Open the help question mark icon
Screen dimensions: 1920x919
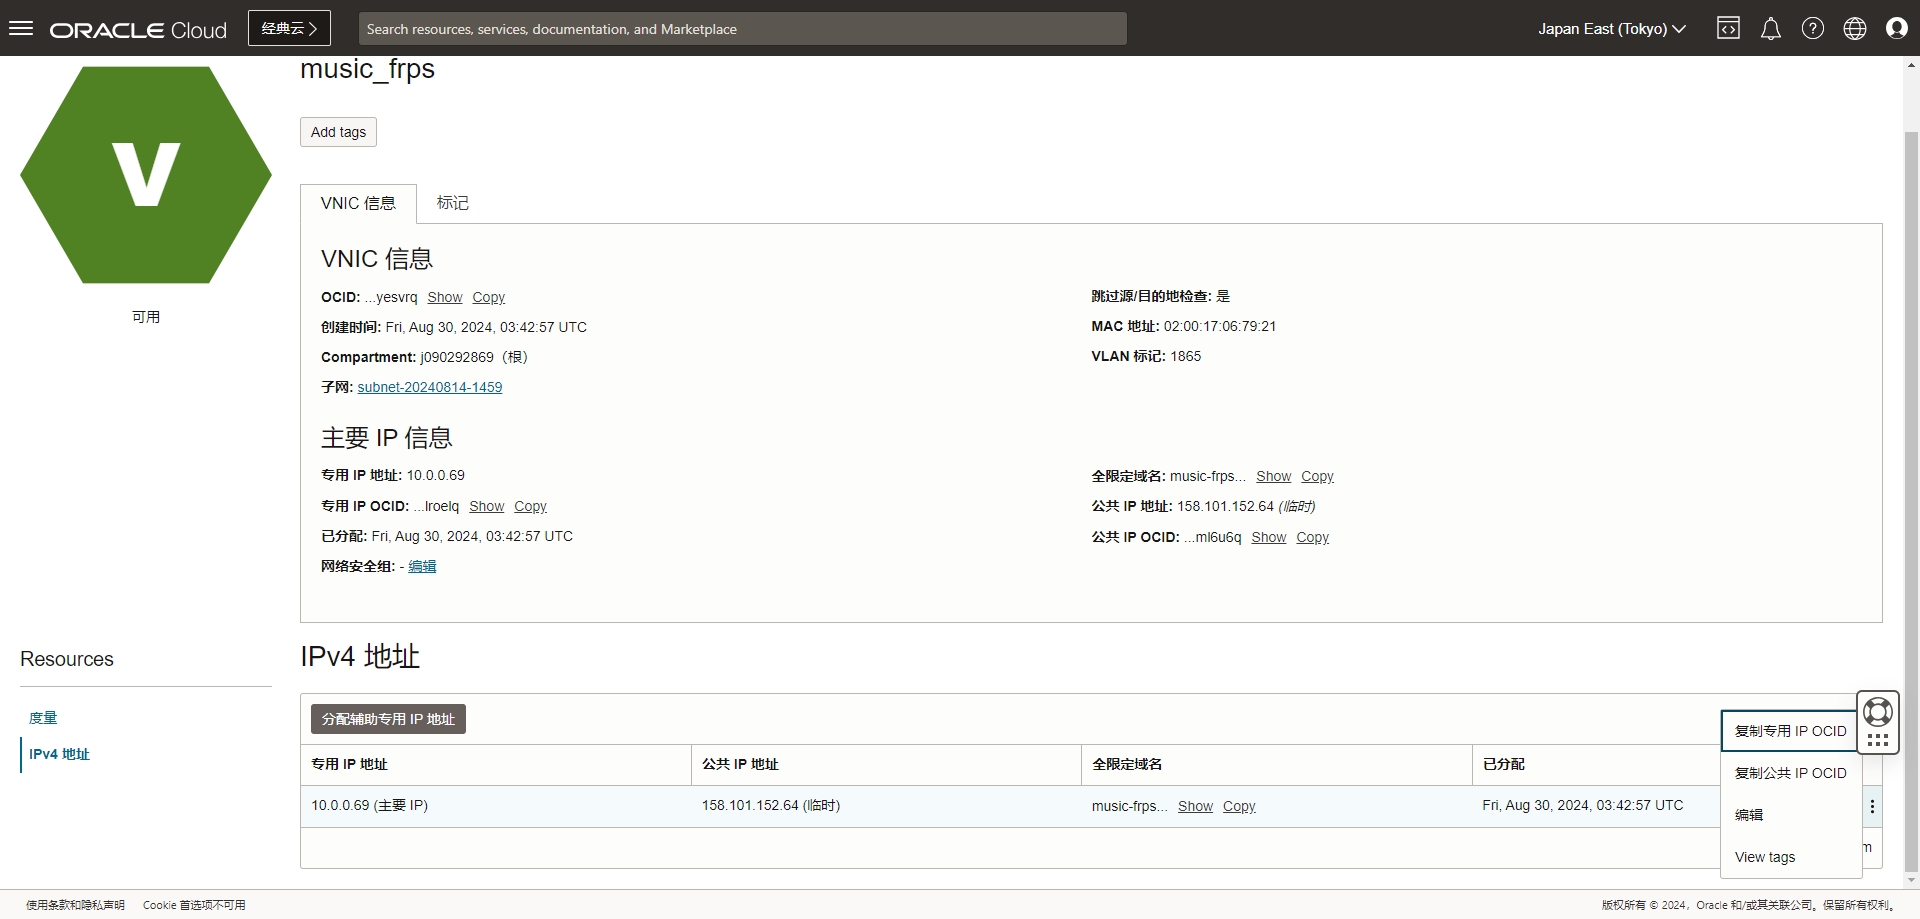tap(1812, 28)
